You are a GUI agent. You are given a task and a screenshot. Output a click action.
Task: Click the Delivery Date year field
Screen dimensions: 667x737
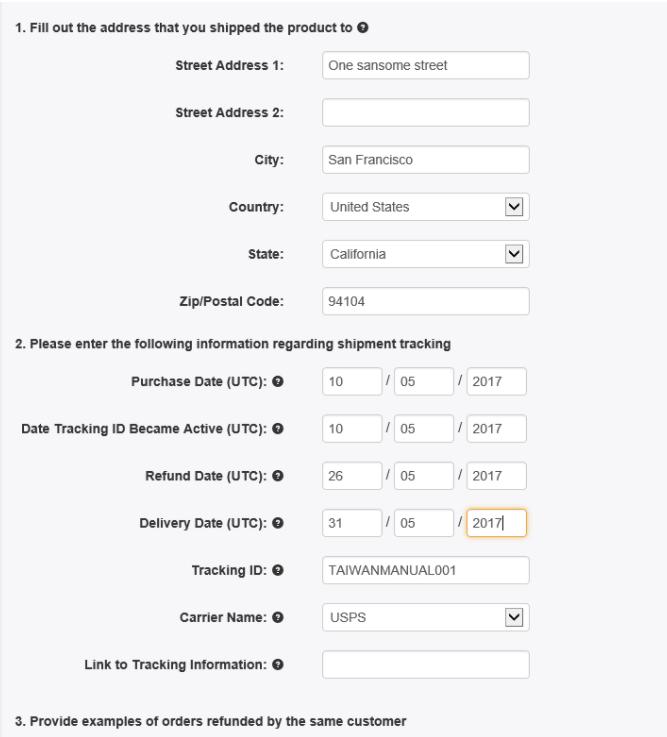coord(496,522)
